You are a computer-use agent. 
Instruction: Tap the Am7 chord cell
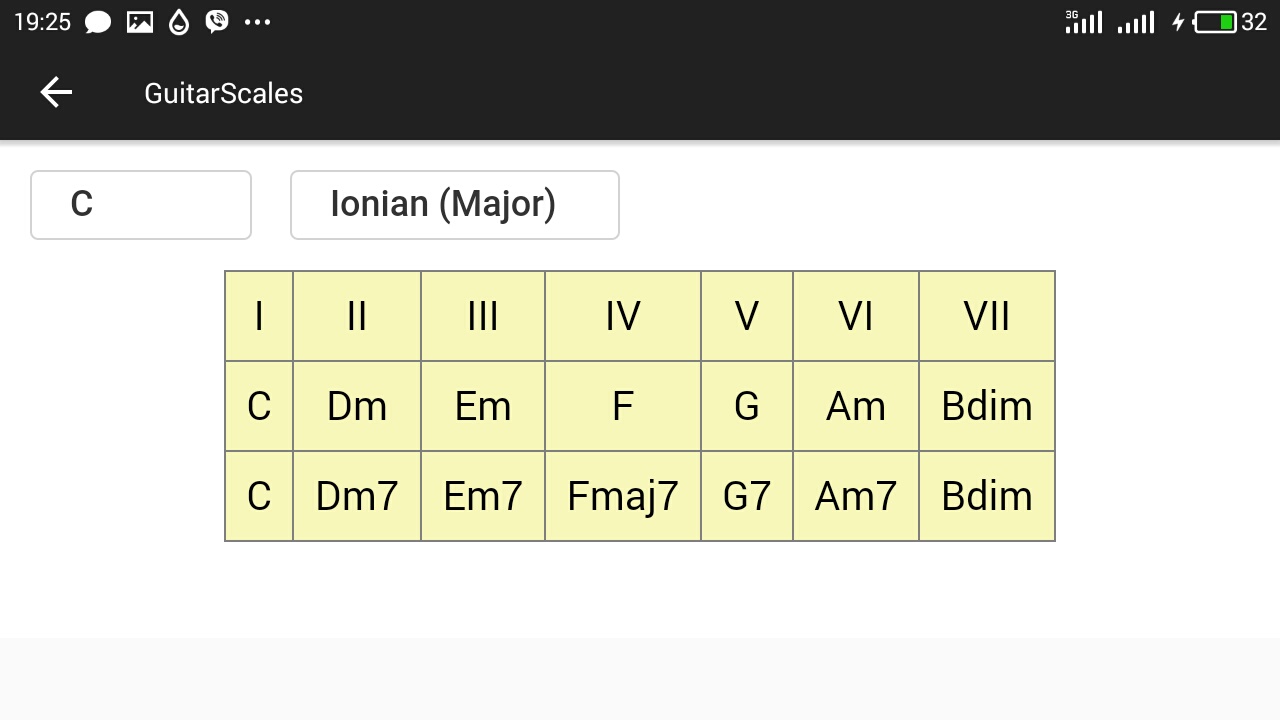coord(856,496)
